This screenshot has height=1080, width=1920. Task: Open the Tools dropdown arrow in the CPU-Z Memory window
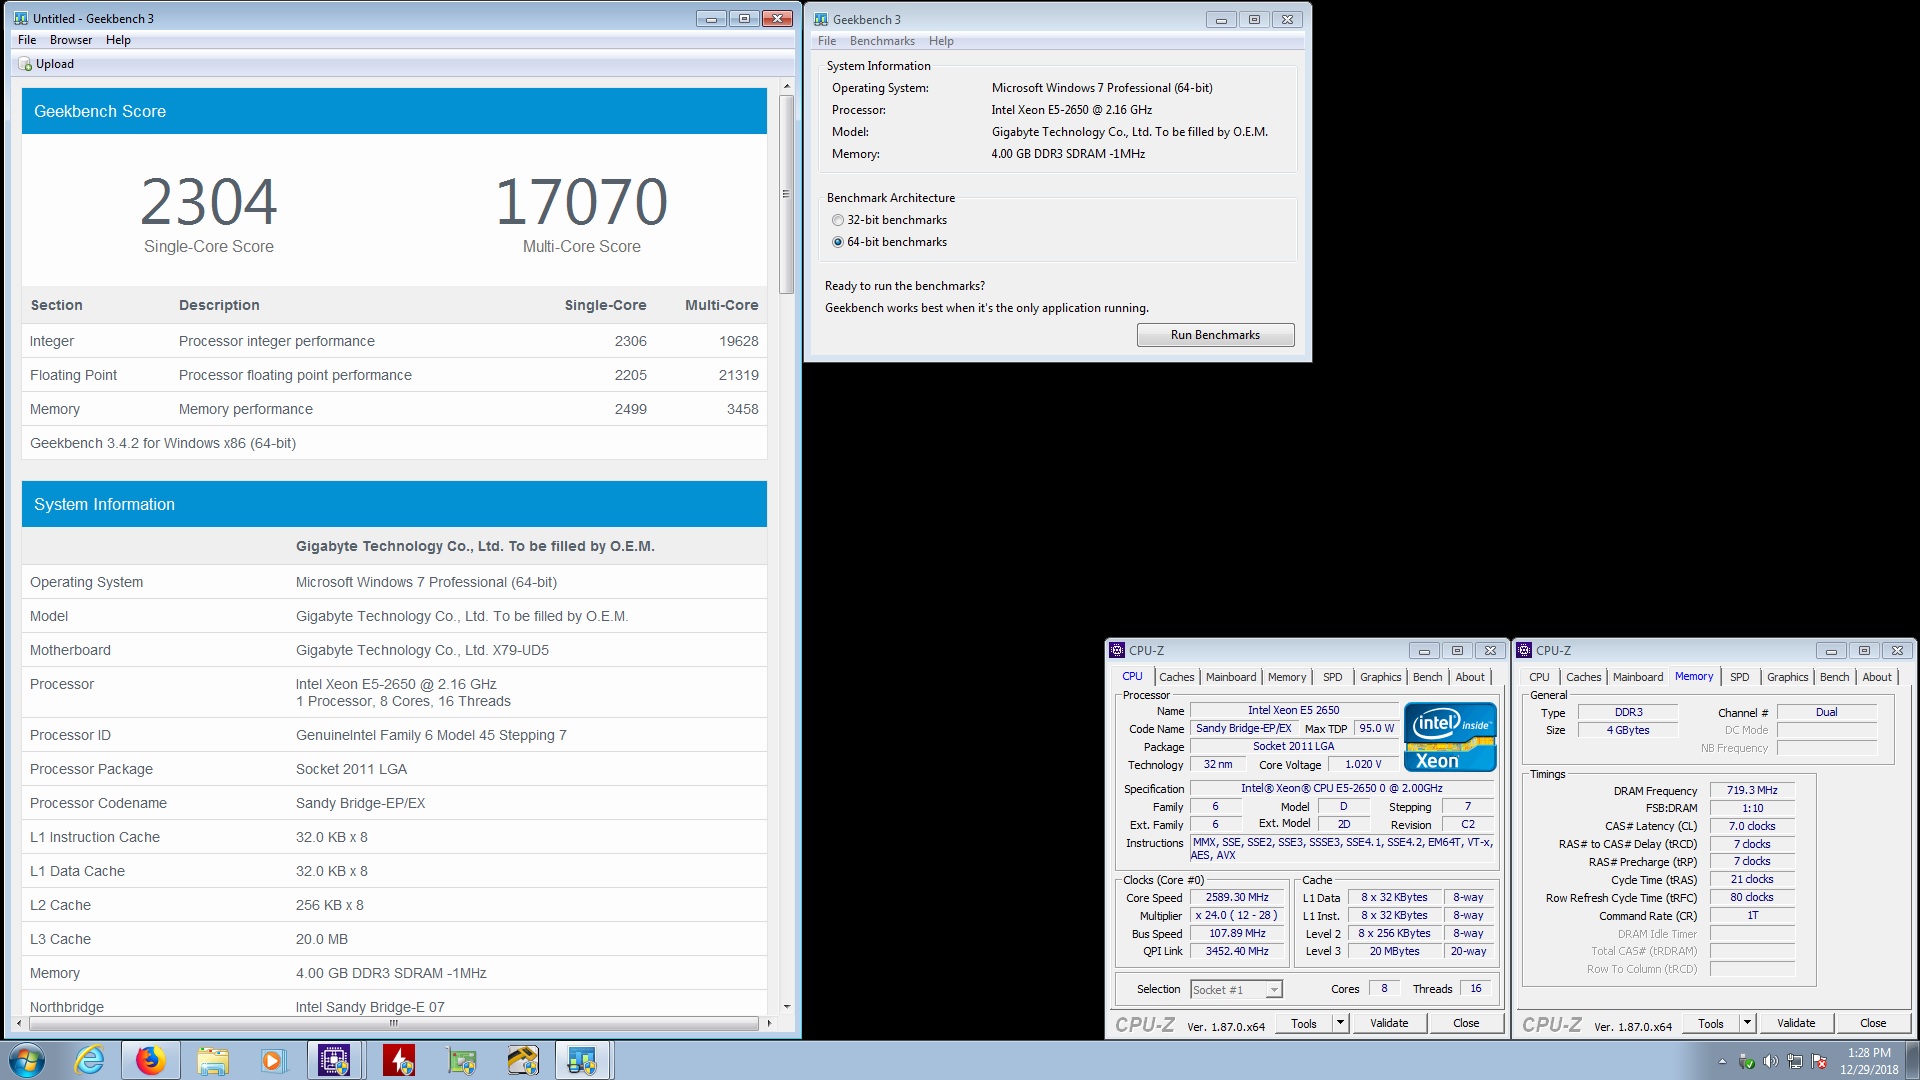tap(1747, 1023)
